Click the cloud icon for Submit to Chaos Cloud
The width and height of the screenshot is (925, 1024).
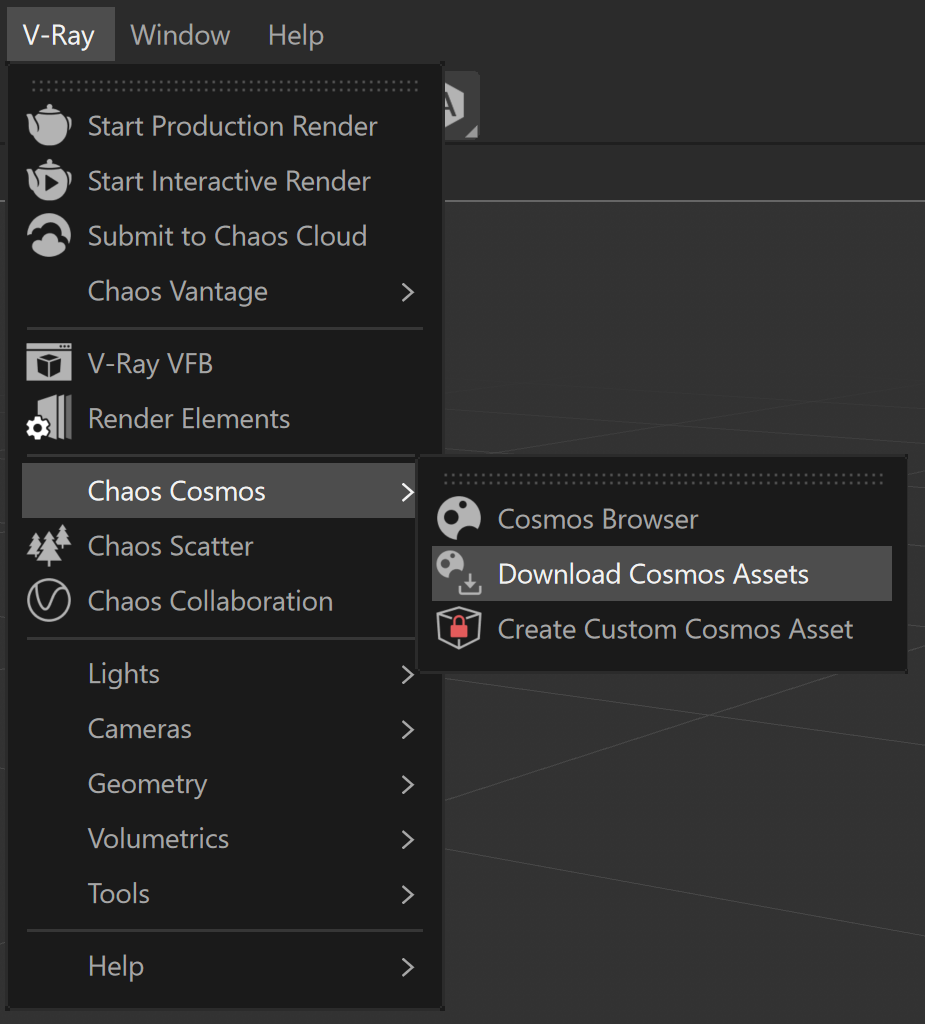(49, 235)
